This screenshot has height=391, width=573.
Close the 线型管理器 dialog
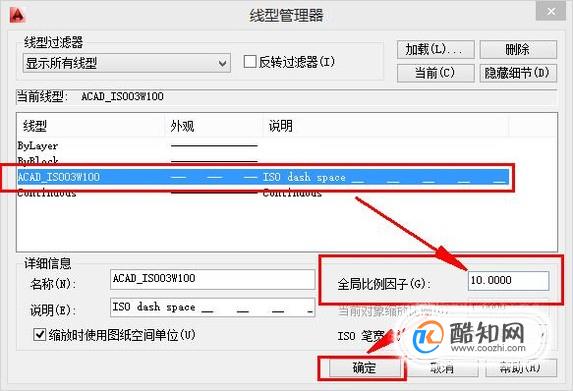click(551, 12)
